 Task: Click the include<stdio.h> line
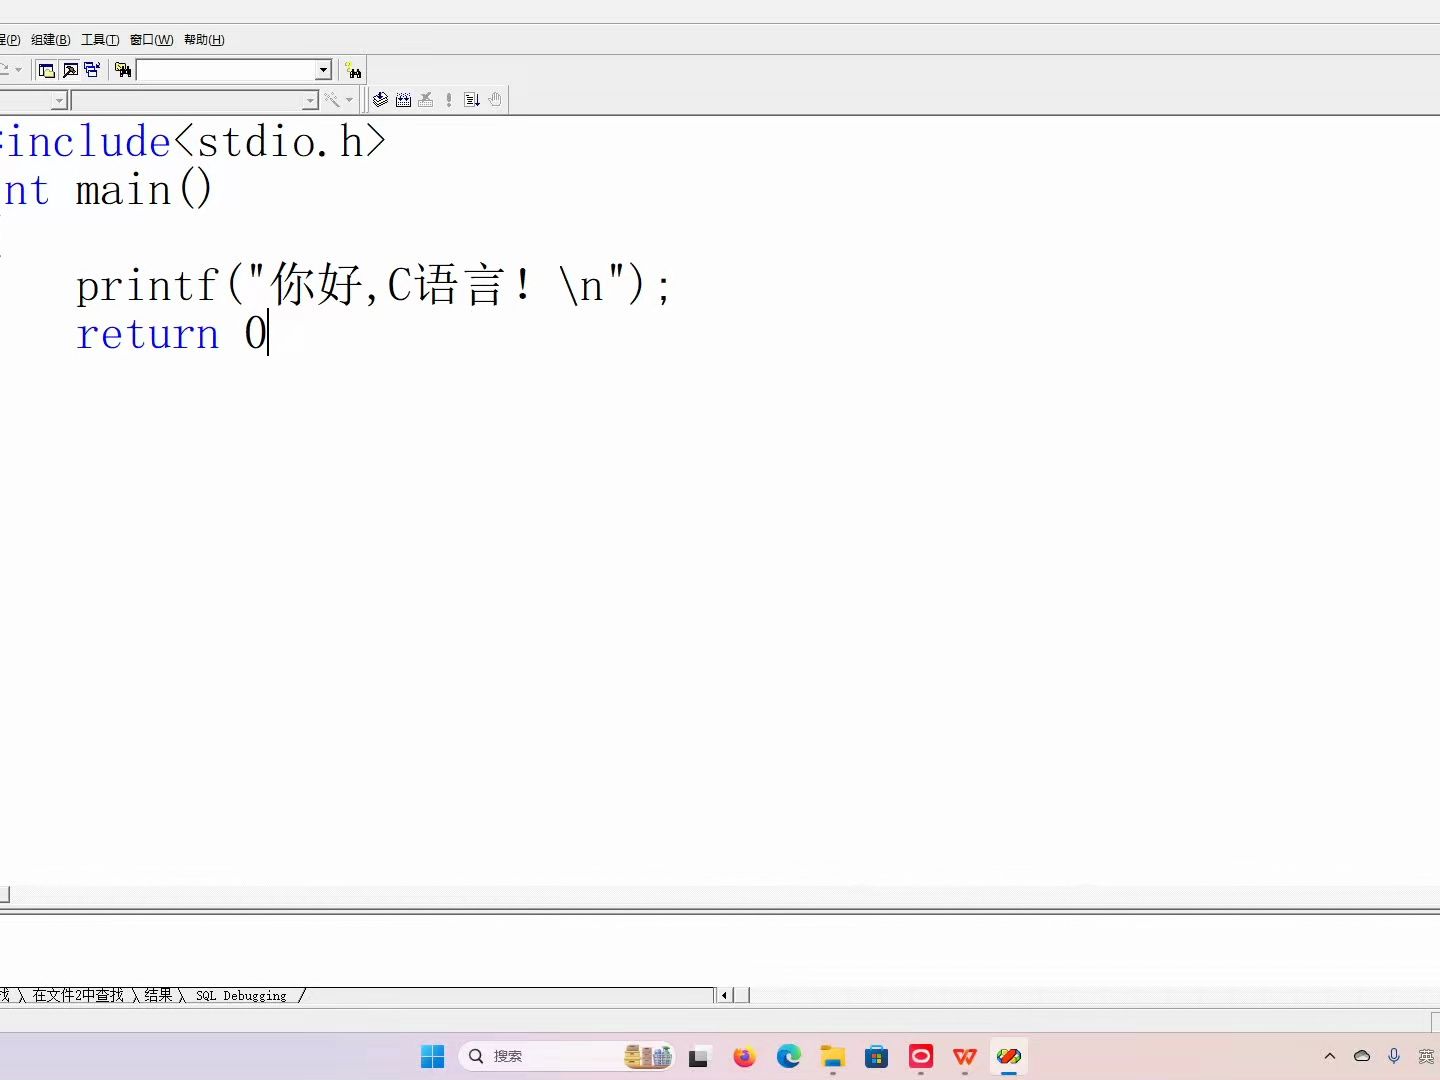[193, 142]
